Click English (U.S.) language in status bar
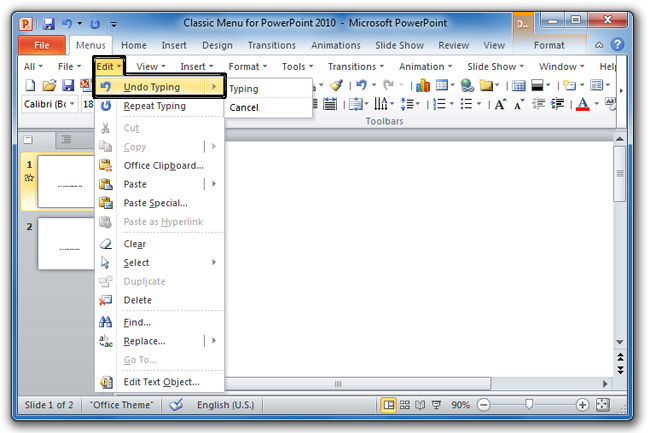The image size is (650, 433). [x=226, y=405]
